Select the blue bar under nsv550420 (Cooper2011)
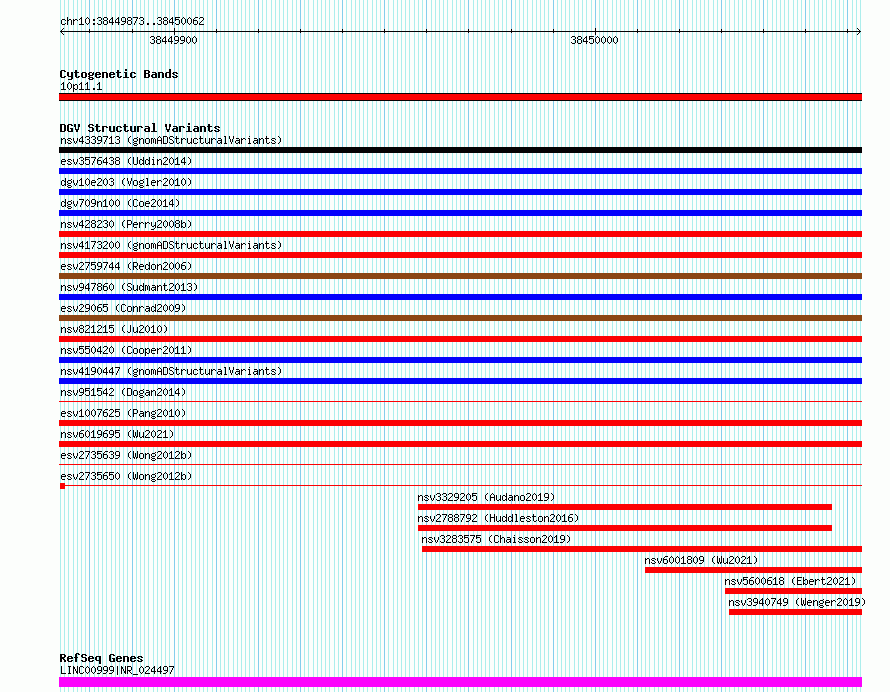Screen dimensions: 890x692 point(460,360)
